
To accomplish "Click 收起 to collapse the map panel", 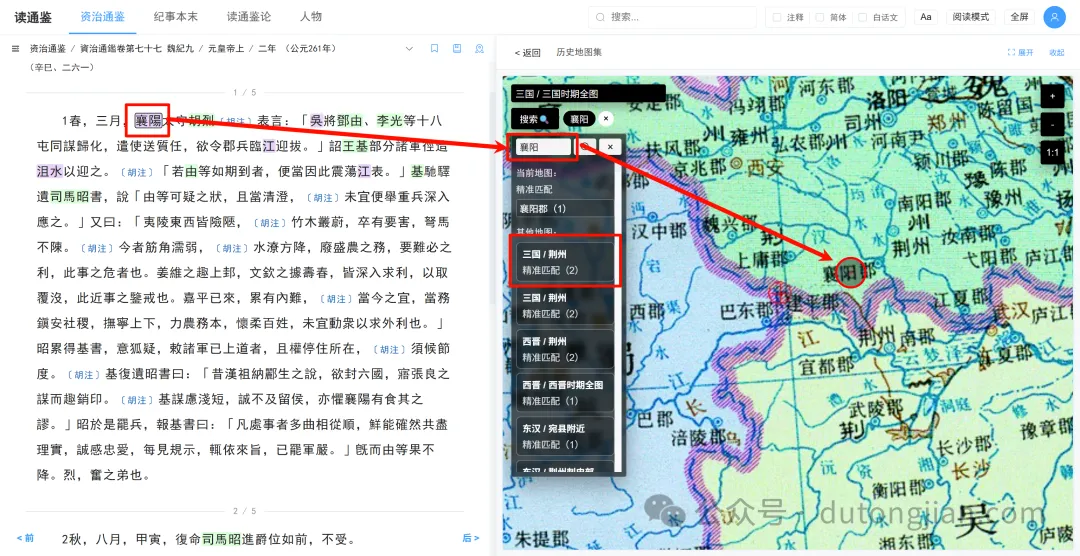I will [x=1057, y=52].
